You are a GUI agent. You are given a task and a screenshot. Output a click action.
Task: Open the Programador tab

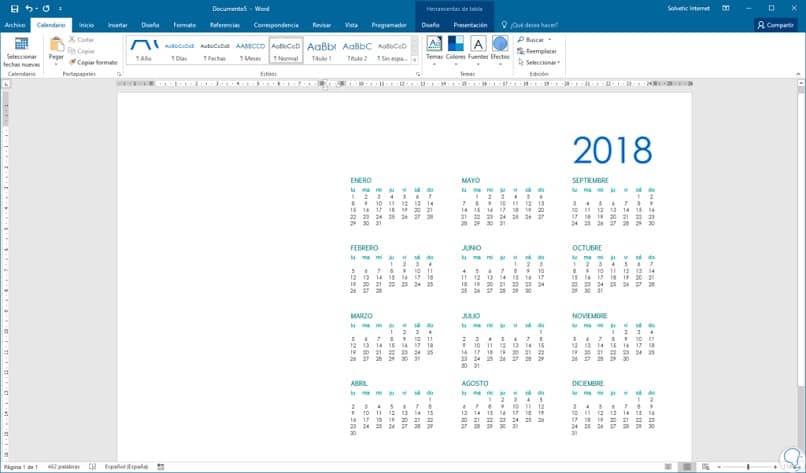[x=389, y=25]
